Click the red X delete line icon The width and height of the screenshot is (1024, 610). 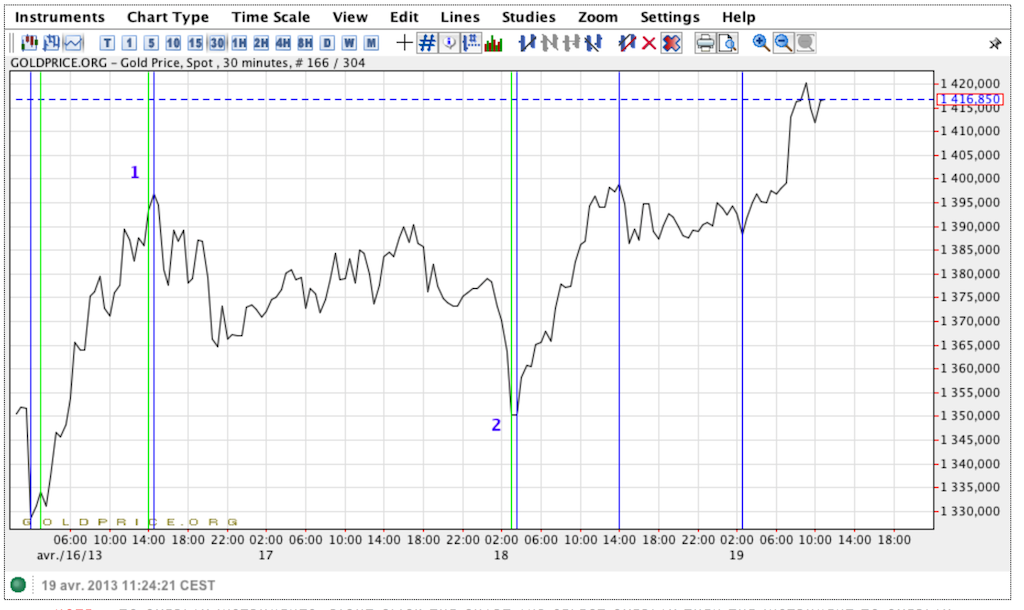pyautogui.click(x=649, y=43)
